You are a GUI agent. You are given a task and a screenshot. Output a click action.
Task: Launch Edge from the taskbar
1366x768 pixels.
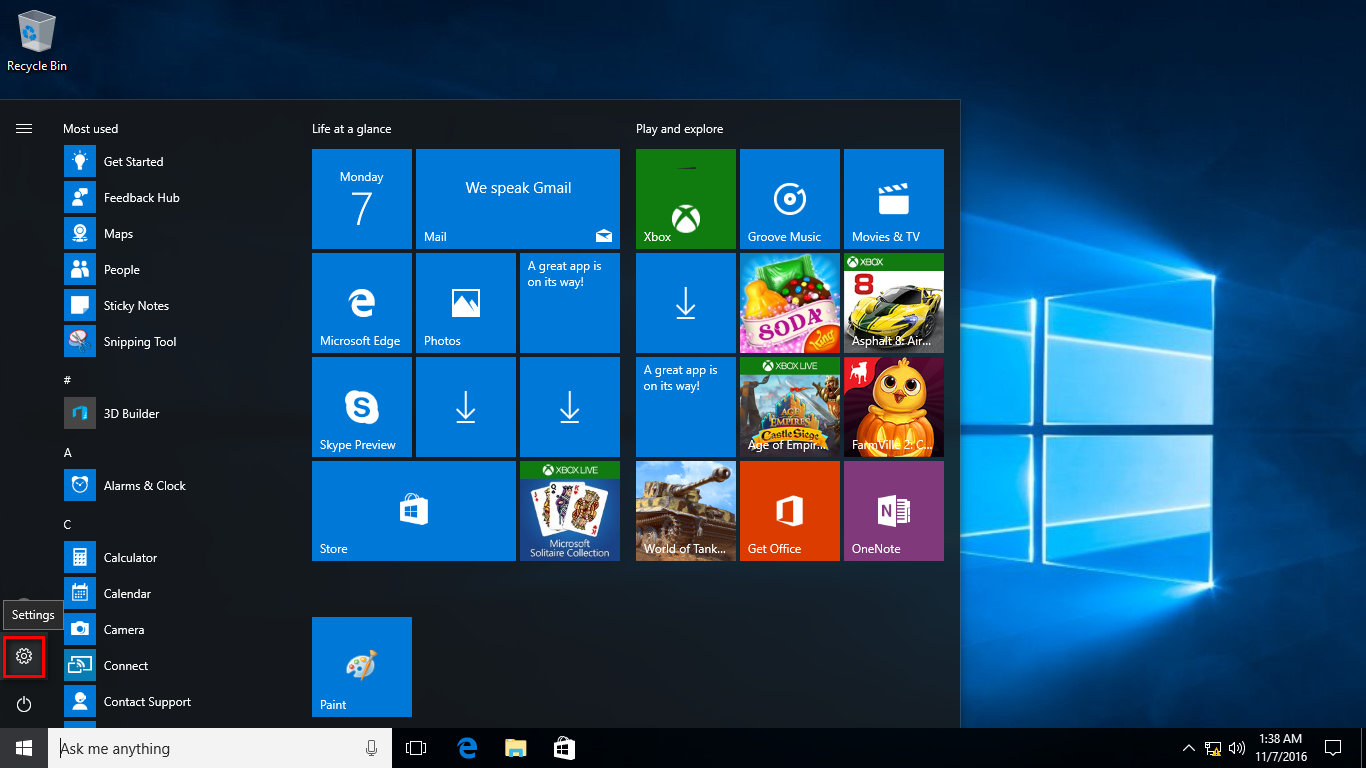coord(467,748)
